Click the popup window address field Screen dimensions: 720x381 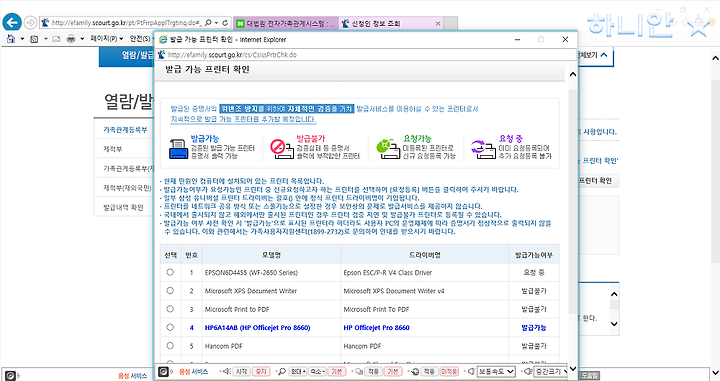pyautogui.click(x=367, y=55)
